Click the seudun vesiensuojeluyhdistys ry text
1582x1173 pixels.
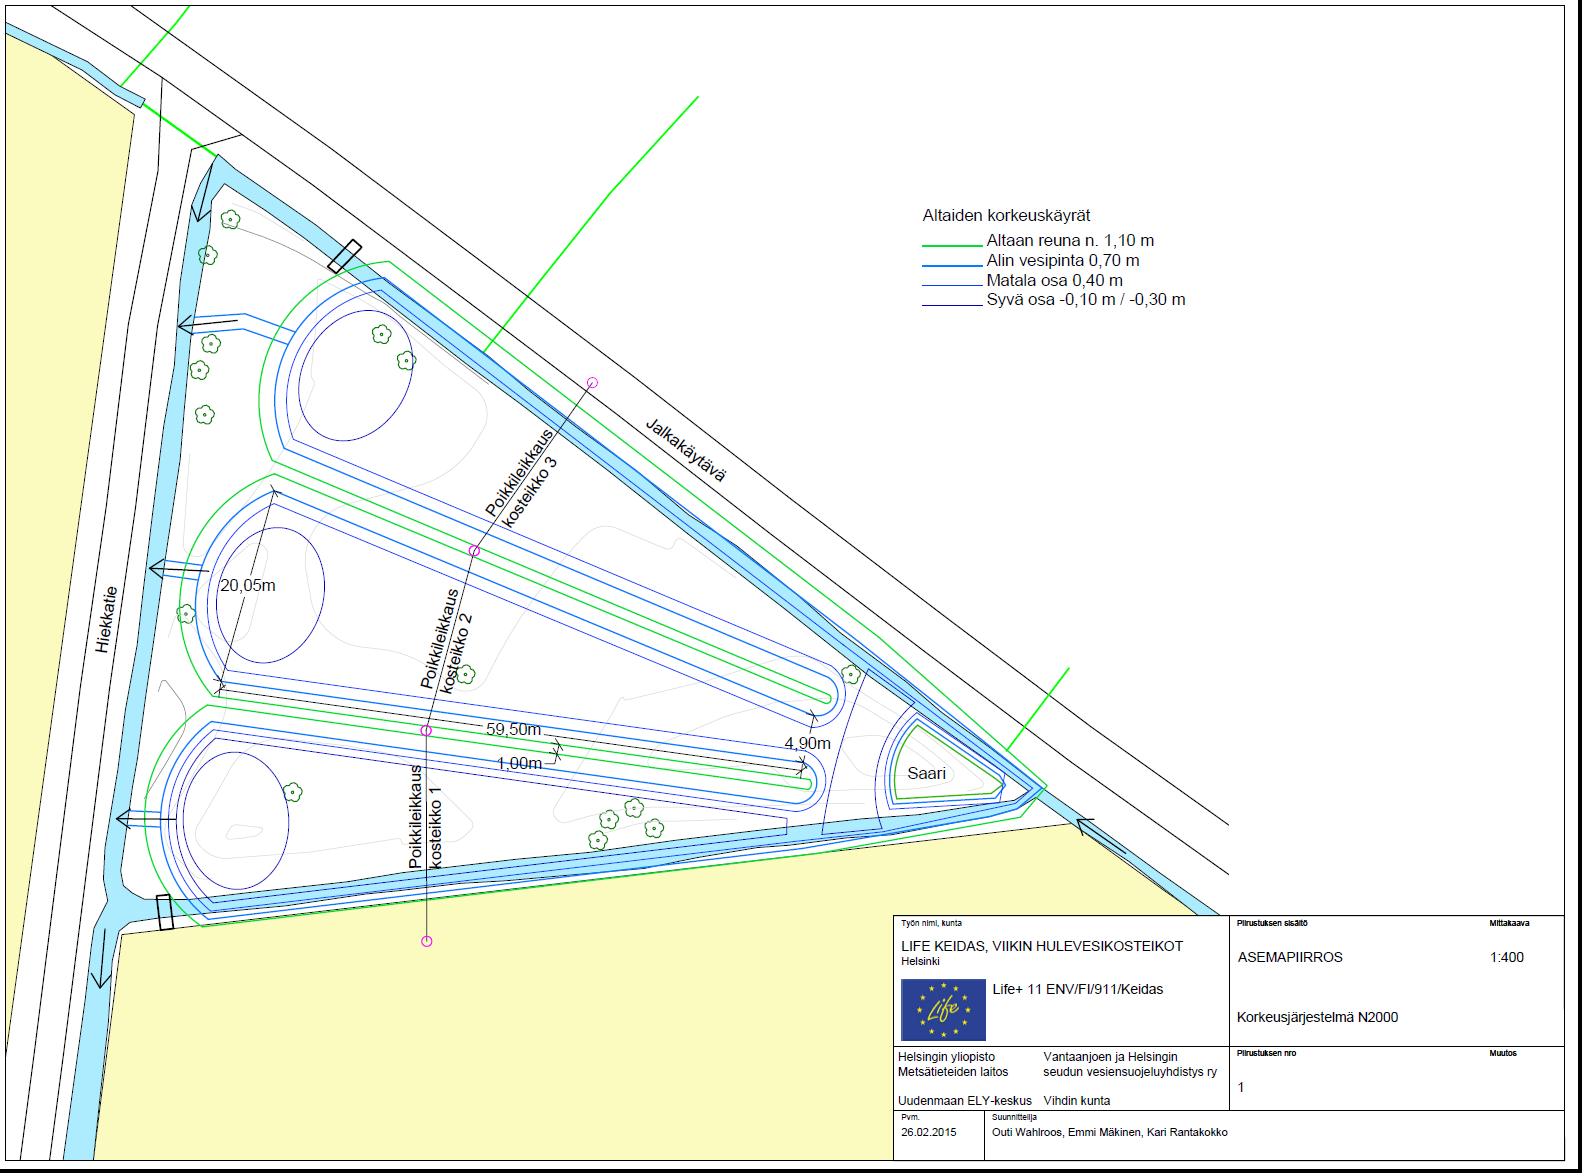(x=1130, y=1071)
